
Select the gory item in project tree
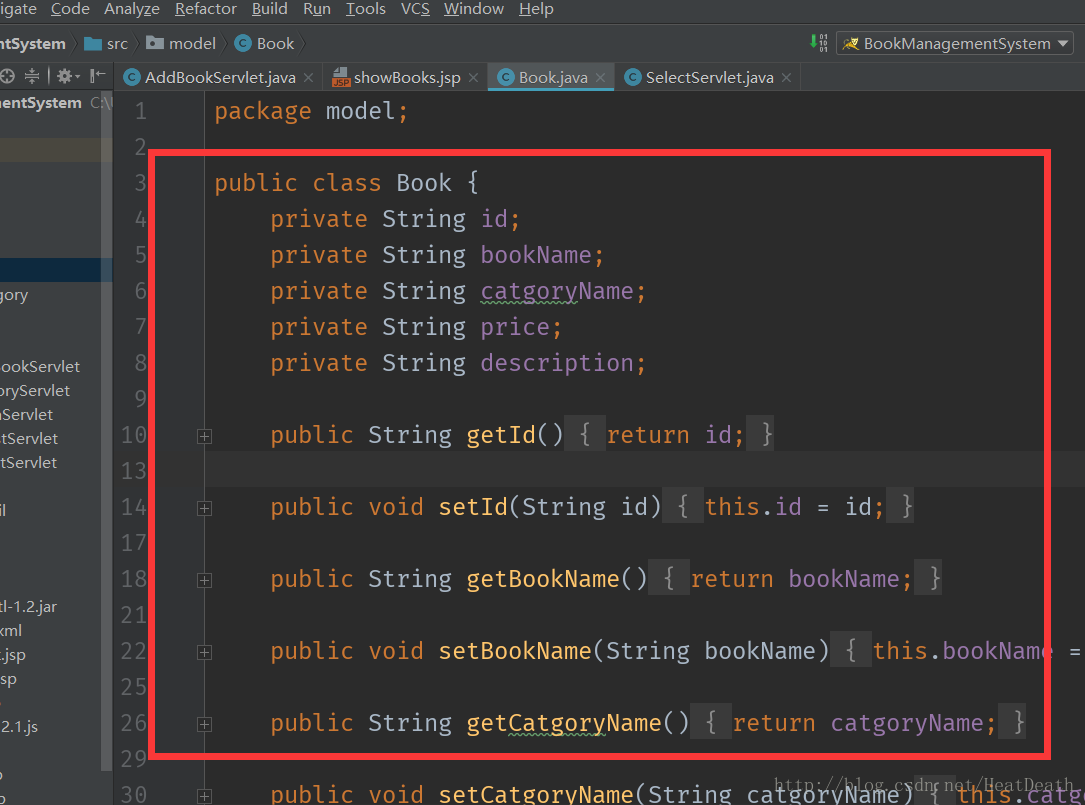(14, 296)
